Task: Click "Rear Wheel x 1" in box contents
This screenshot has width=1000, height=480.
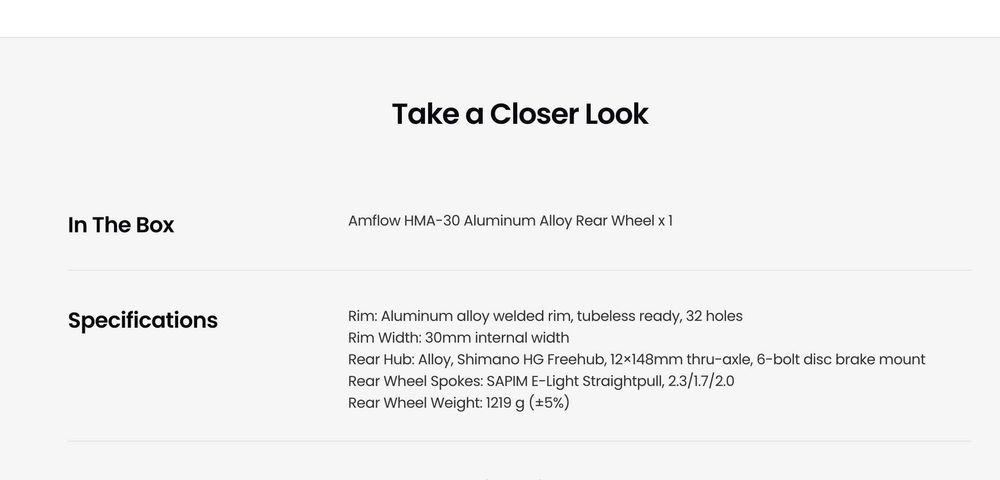Action: coord(624,220)
